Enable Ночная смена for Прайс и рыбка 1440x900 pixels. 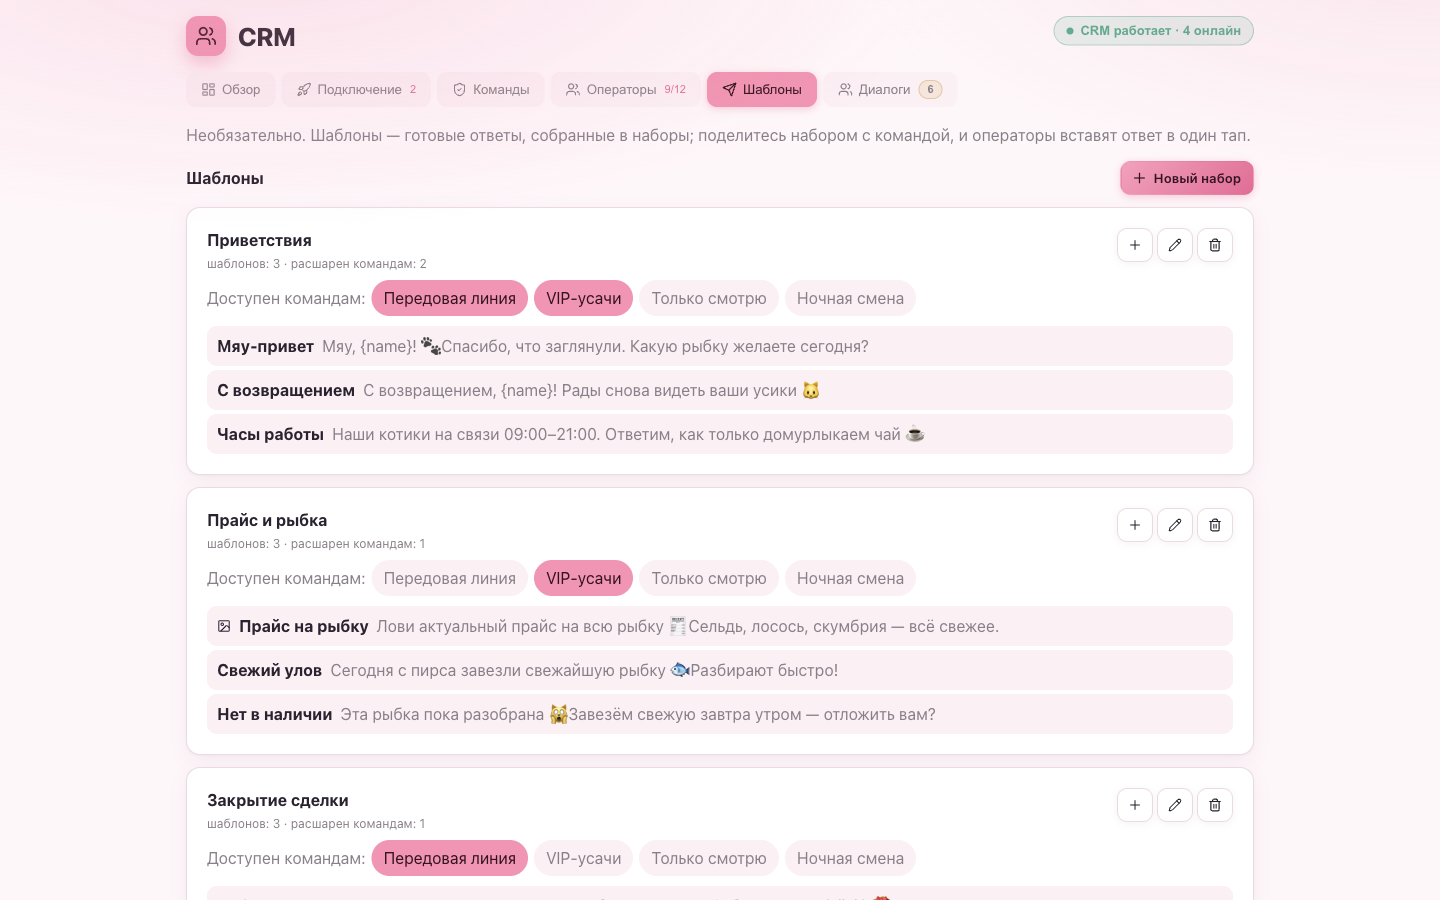pos(850,578)
